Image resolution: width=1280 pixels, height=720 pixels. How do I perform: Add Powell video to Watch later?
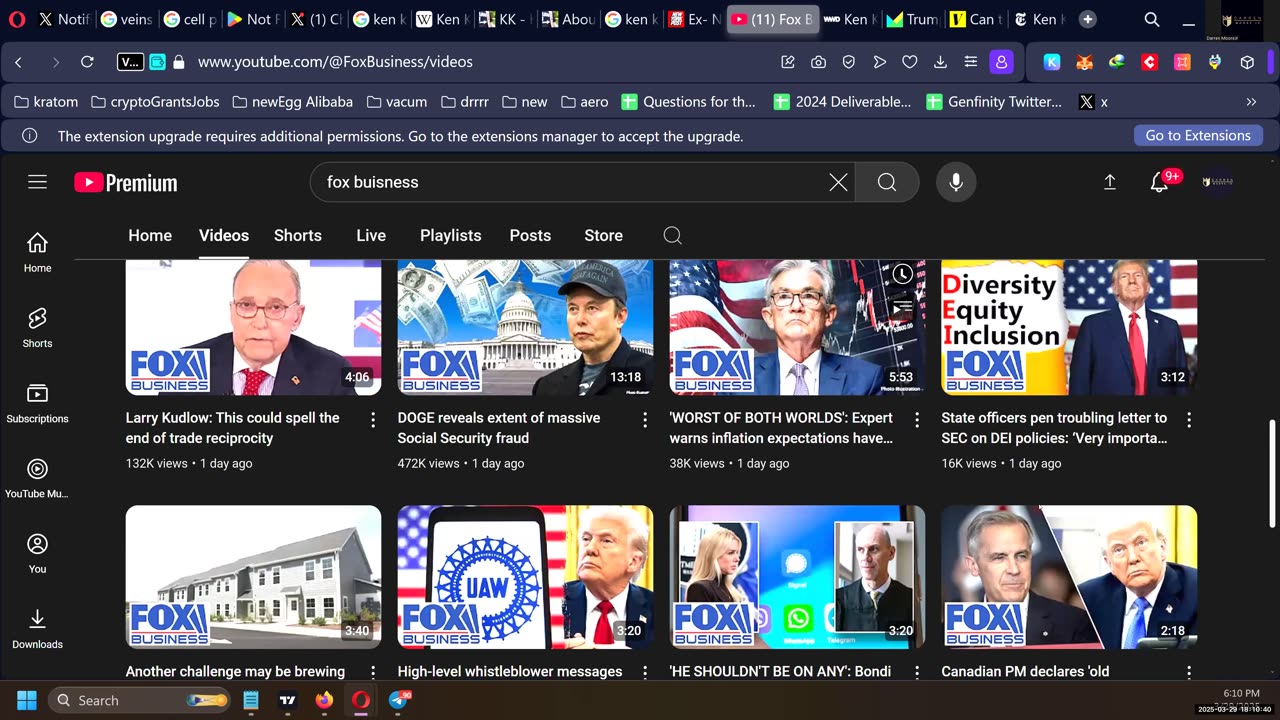(902, 274)
